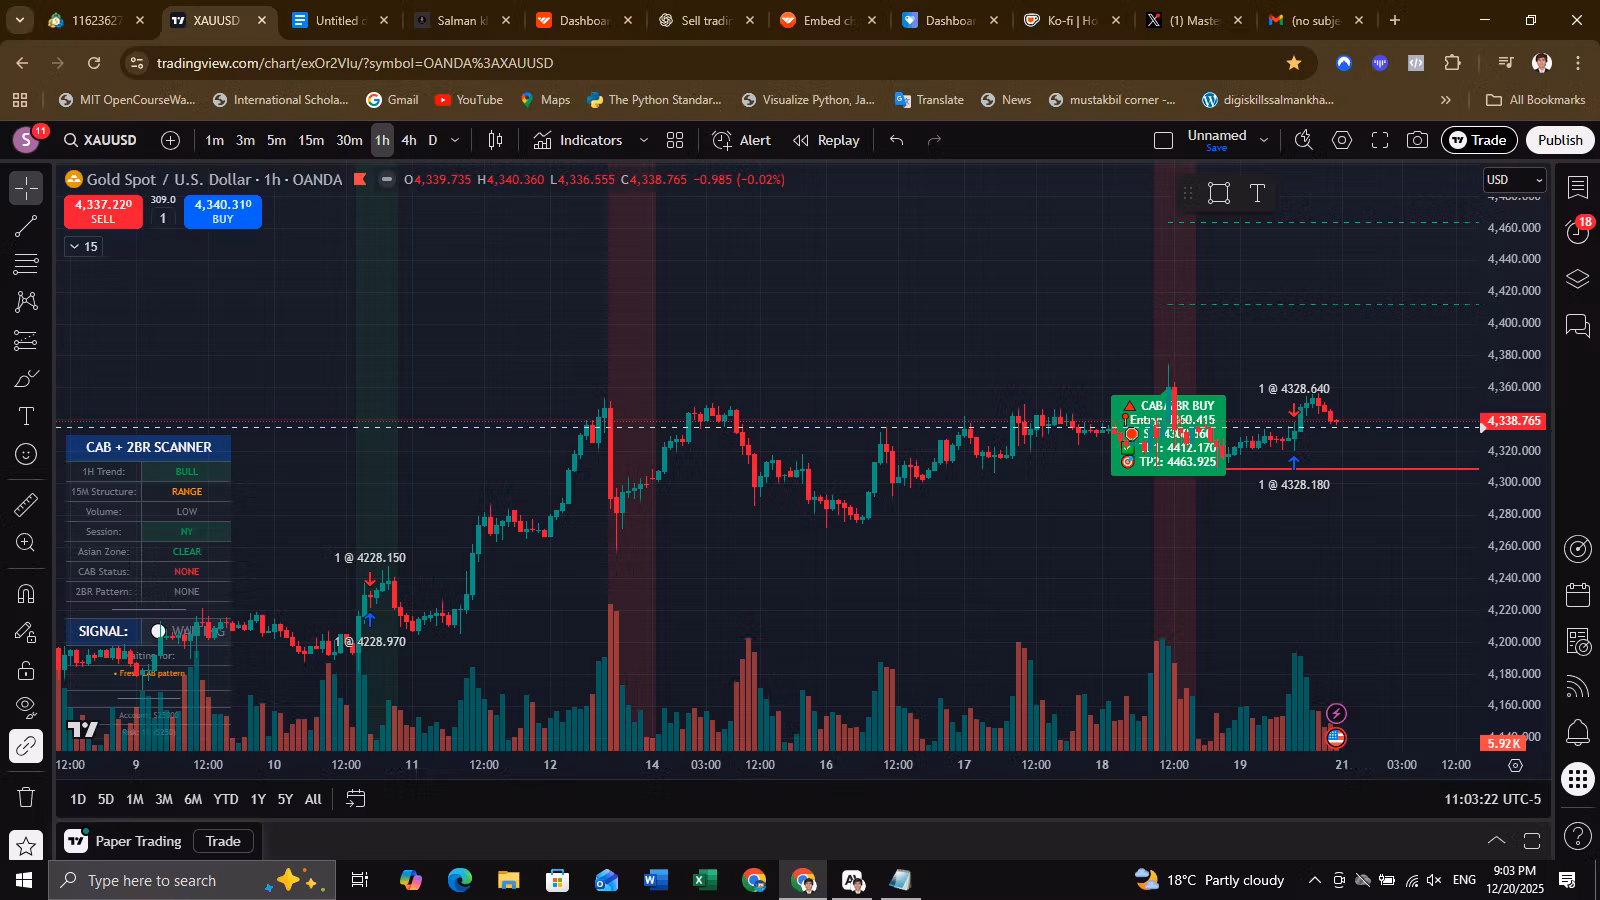Click the SIGNAL half-filled circle indicator
This screenshot has height=900, width=1600.
158,631
